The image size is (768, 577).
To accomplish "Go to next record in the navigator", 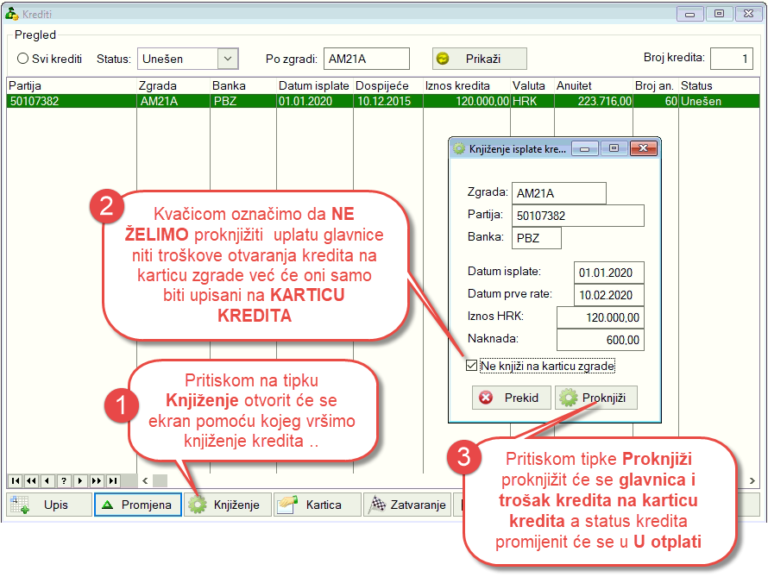I will pyautogui.click(x=80, y=481).
